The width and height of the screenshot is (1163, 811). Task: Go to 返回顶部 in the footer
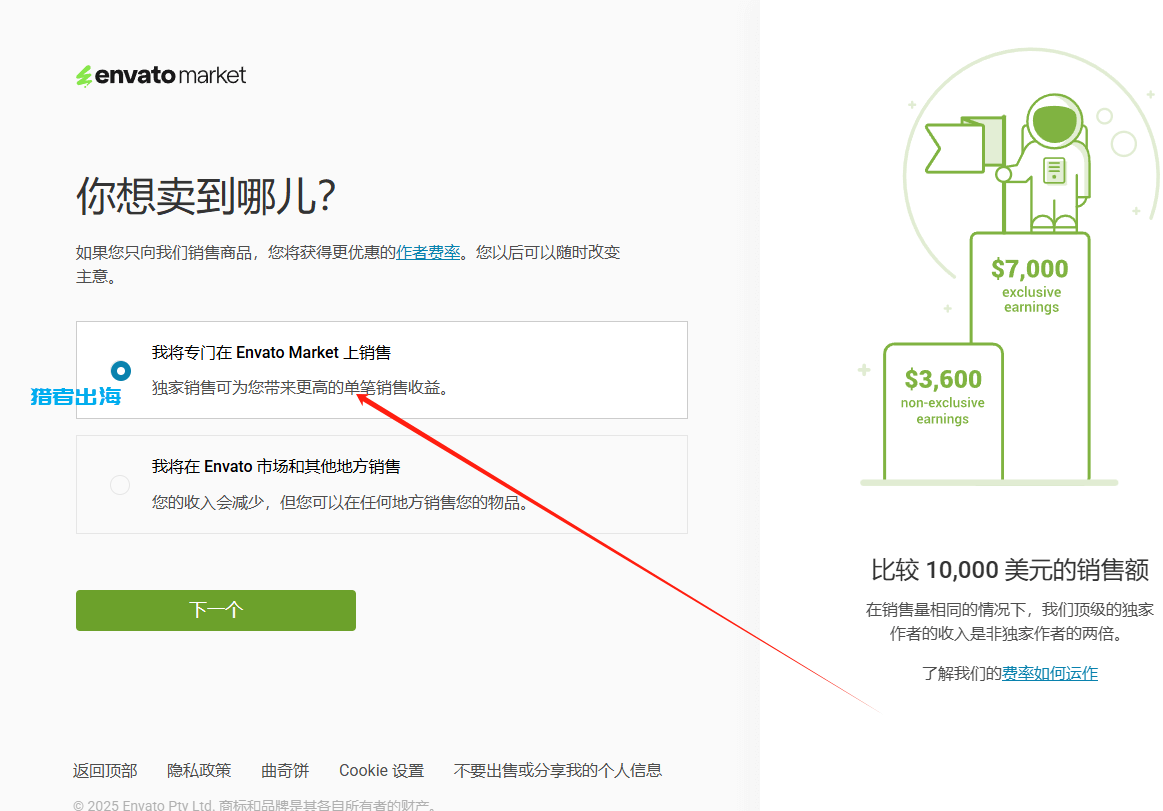tap(105, 770)
